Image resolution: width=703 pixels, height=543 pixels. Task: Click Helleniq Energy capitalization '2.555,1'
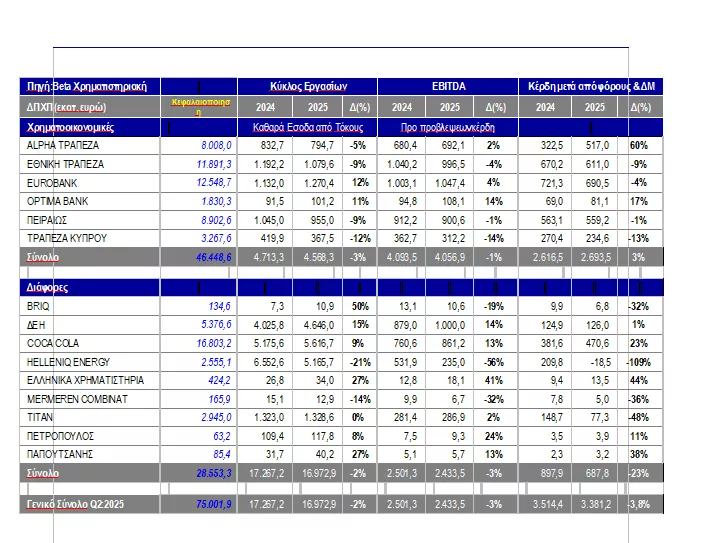[216, 362]
